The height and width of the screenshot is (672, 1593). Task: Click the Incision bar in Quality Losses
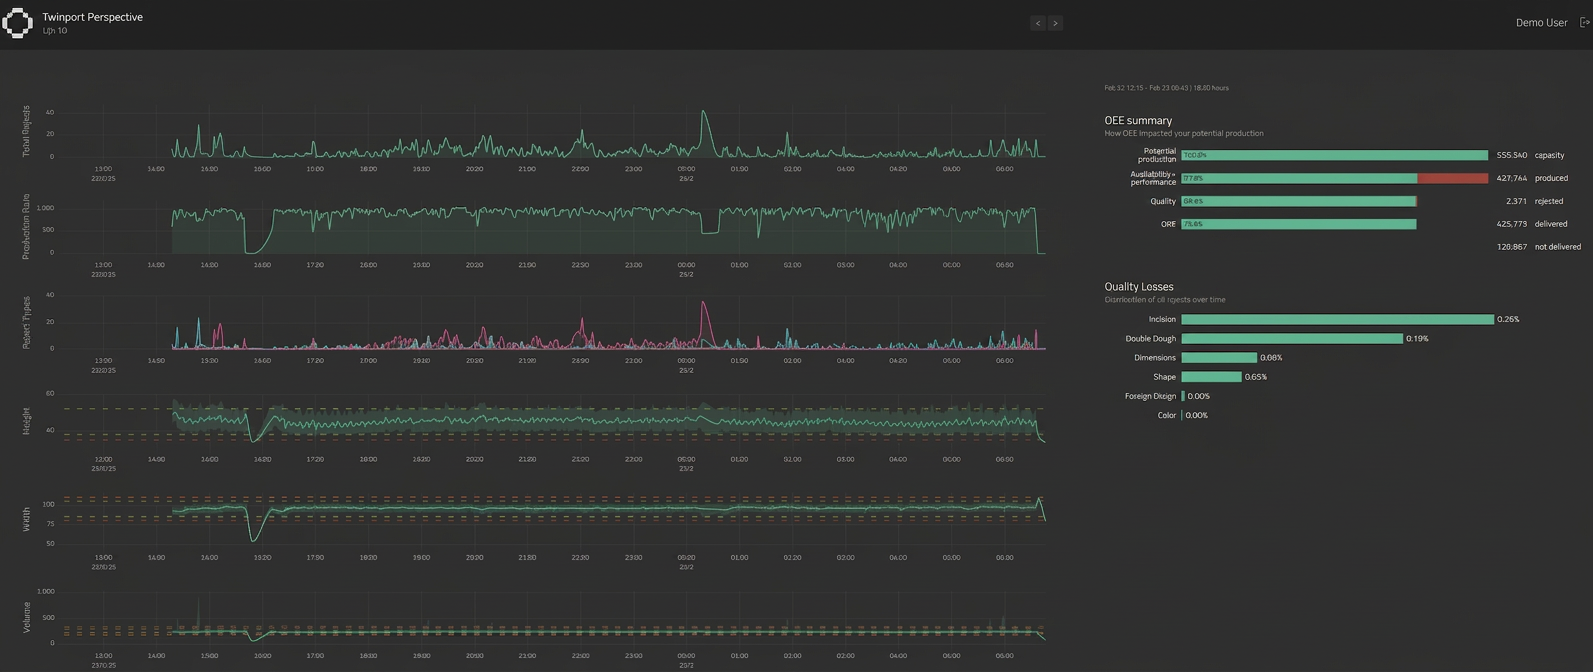(x=1337, y=320)
